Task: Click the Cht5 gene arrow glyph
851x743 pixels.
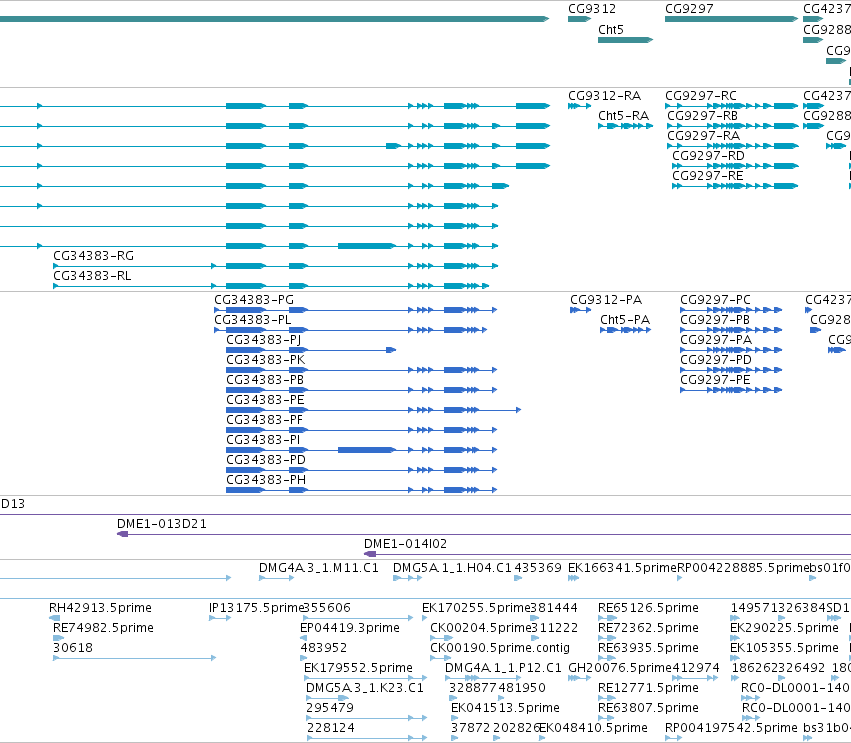Action: pos(625,40)
